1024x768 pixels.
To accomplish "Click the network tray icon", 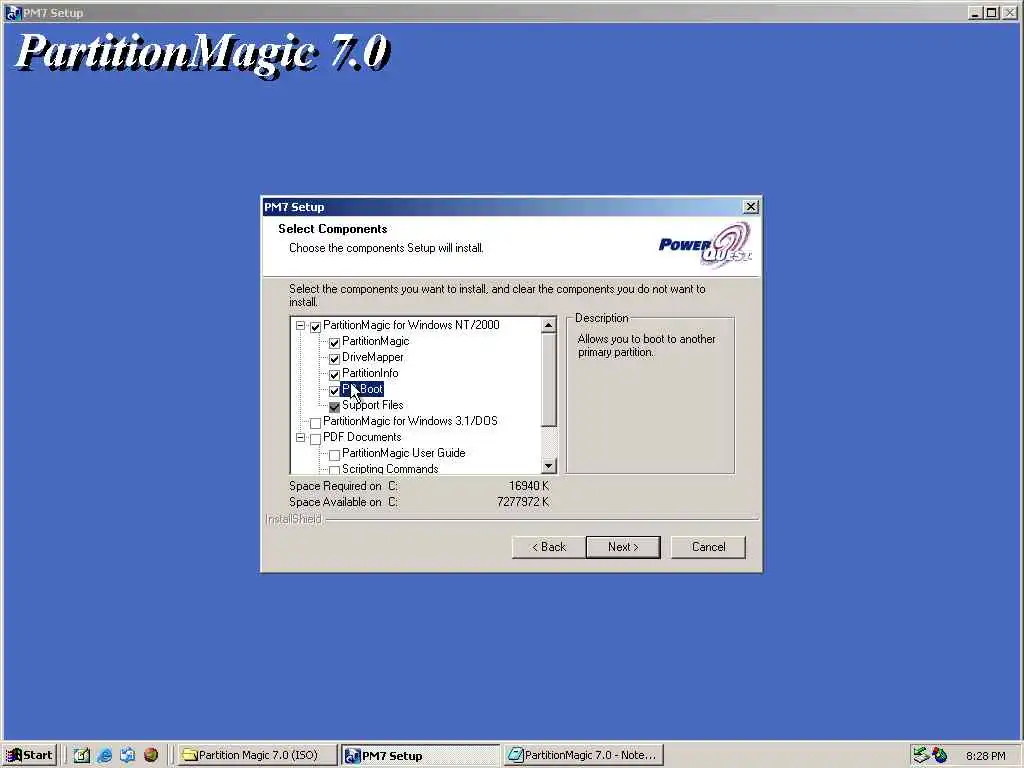I will [921, 755].
